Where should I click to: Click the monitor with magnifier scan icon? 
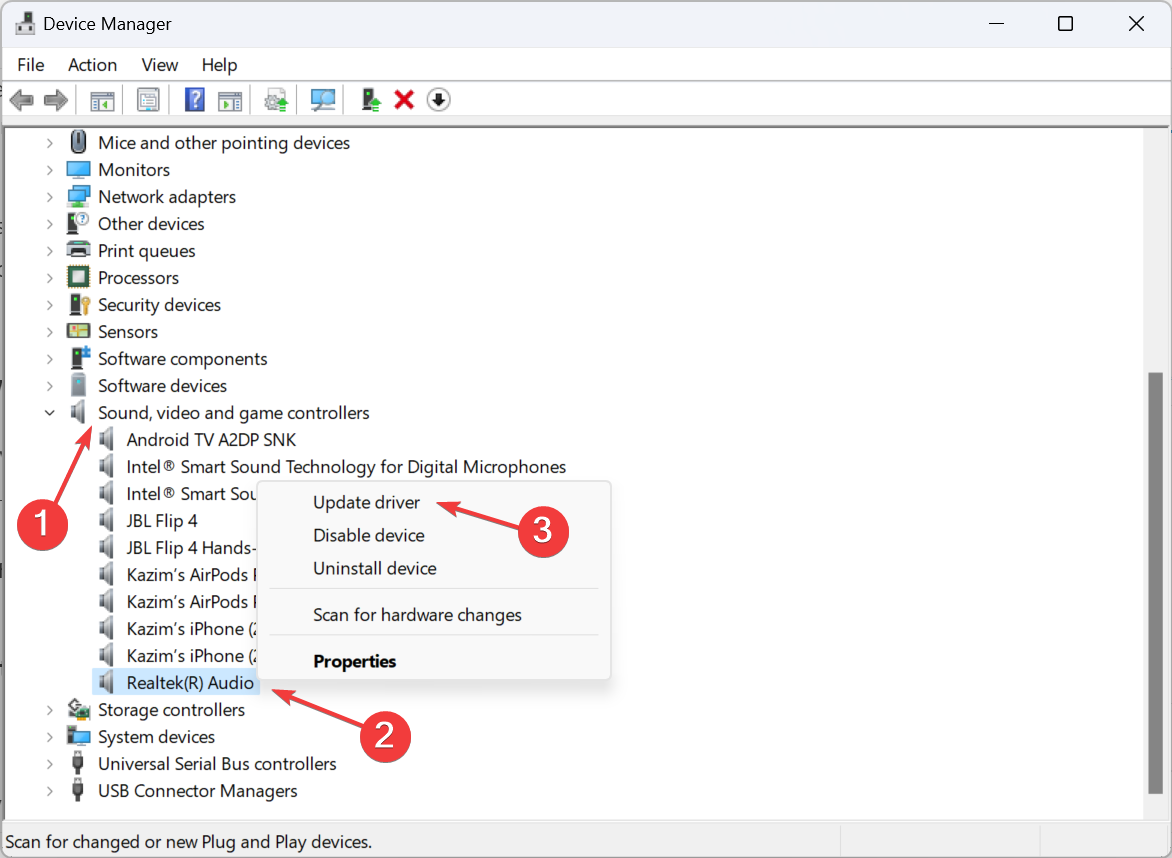pos(323,99)
